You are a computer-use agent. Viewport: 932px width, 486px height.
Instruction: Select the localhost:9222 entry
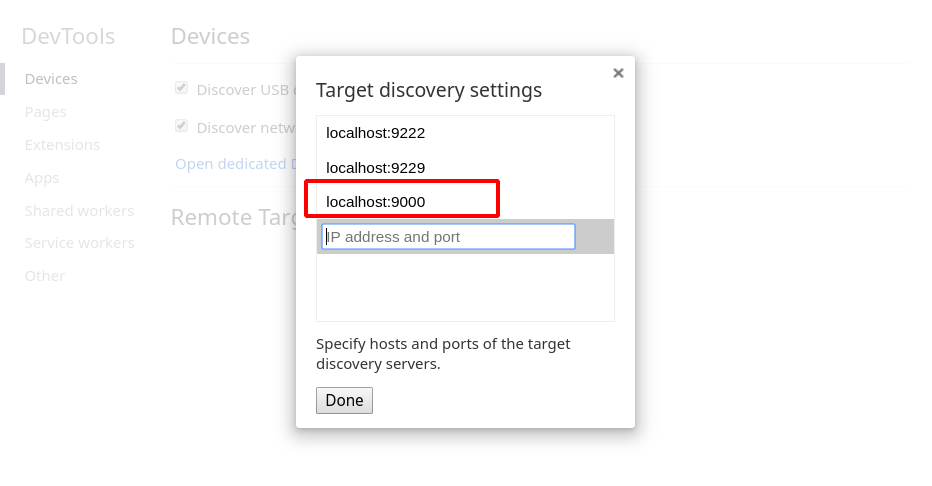coord(376,133)
